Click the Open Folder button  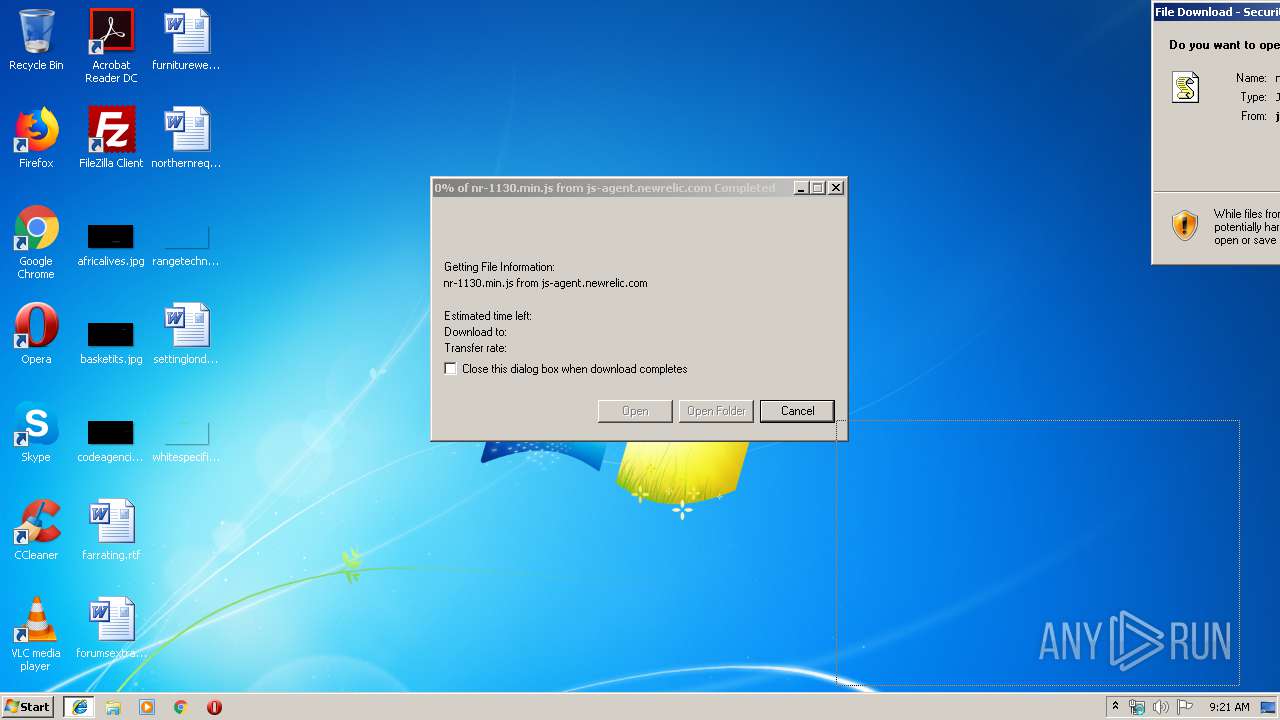click(716, 411)
